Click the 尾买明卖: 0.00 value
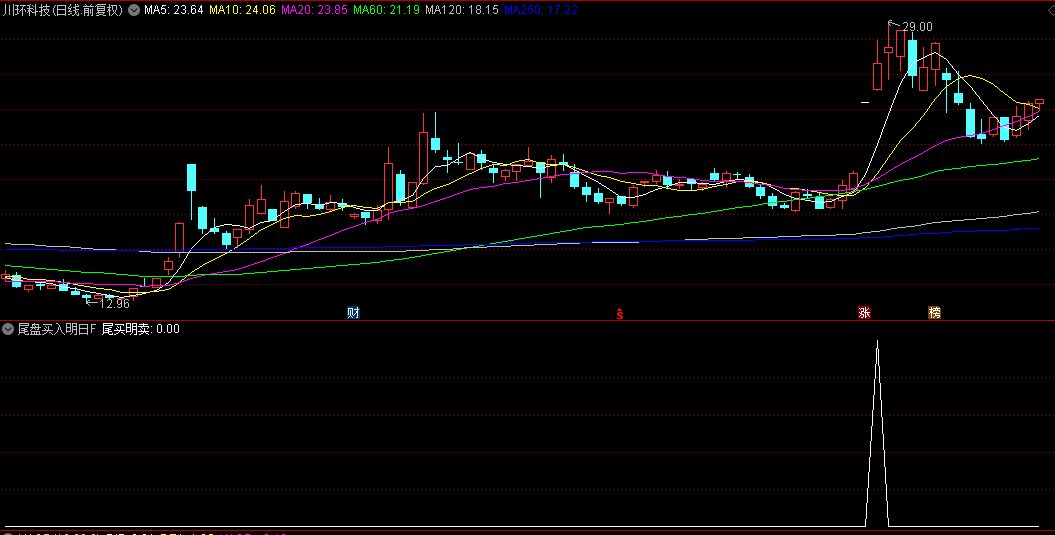The height and width of the screenshot is (535, 1055). pyautogui.click(x=140, y=329)
